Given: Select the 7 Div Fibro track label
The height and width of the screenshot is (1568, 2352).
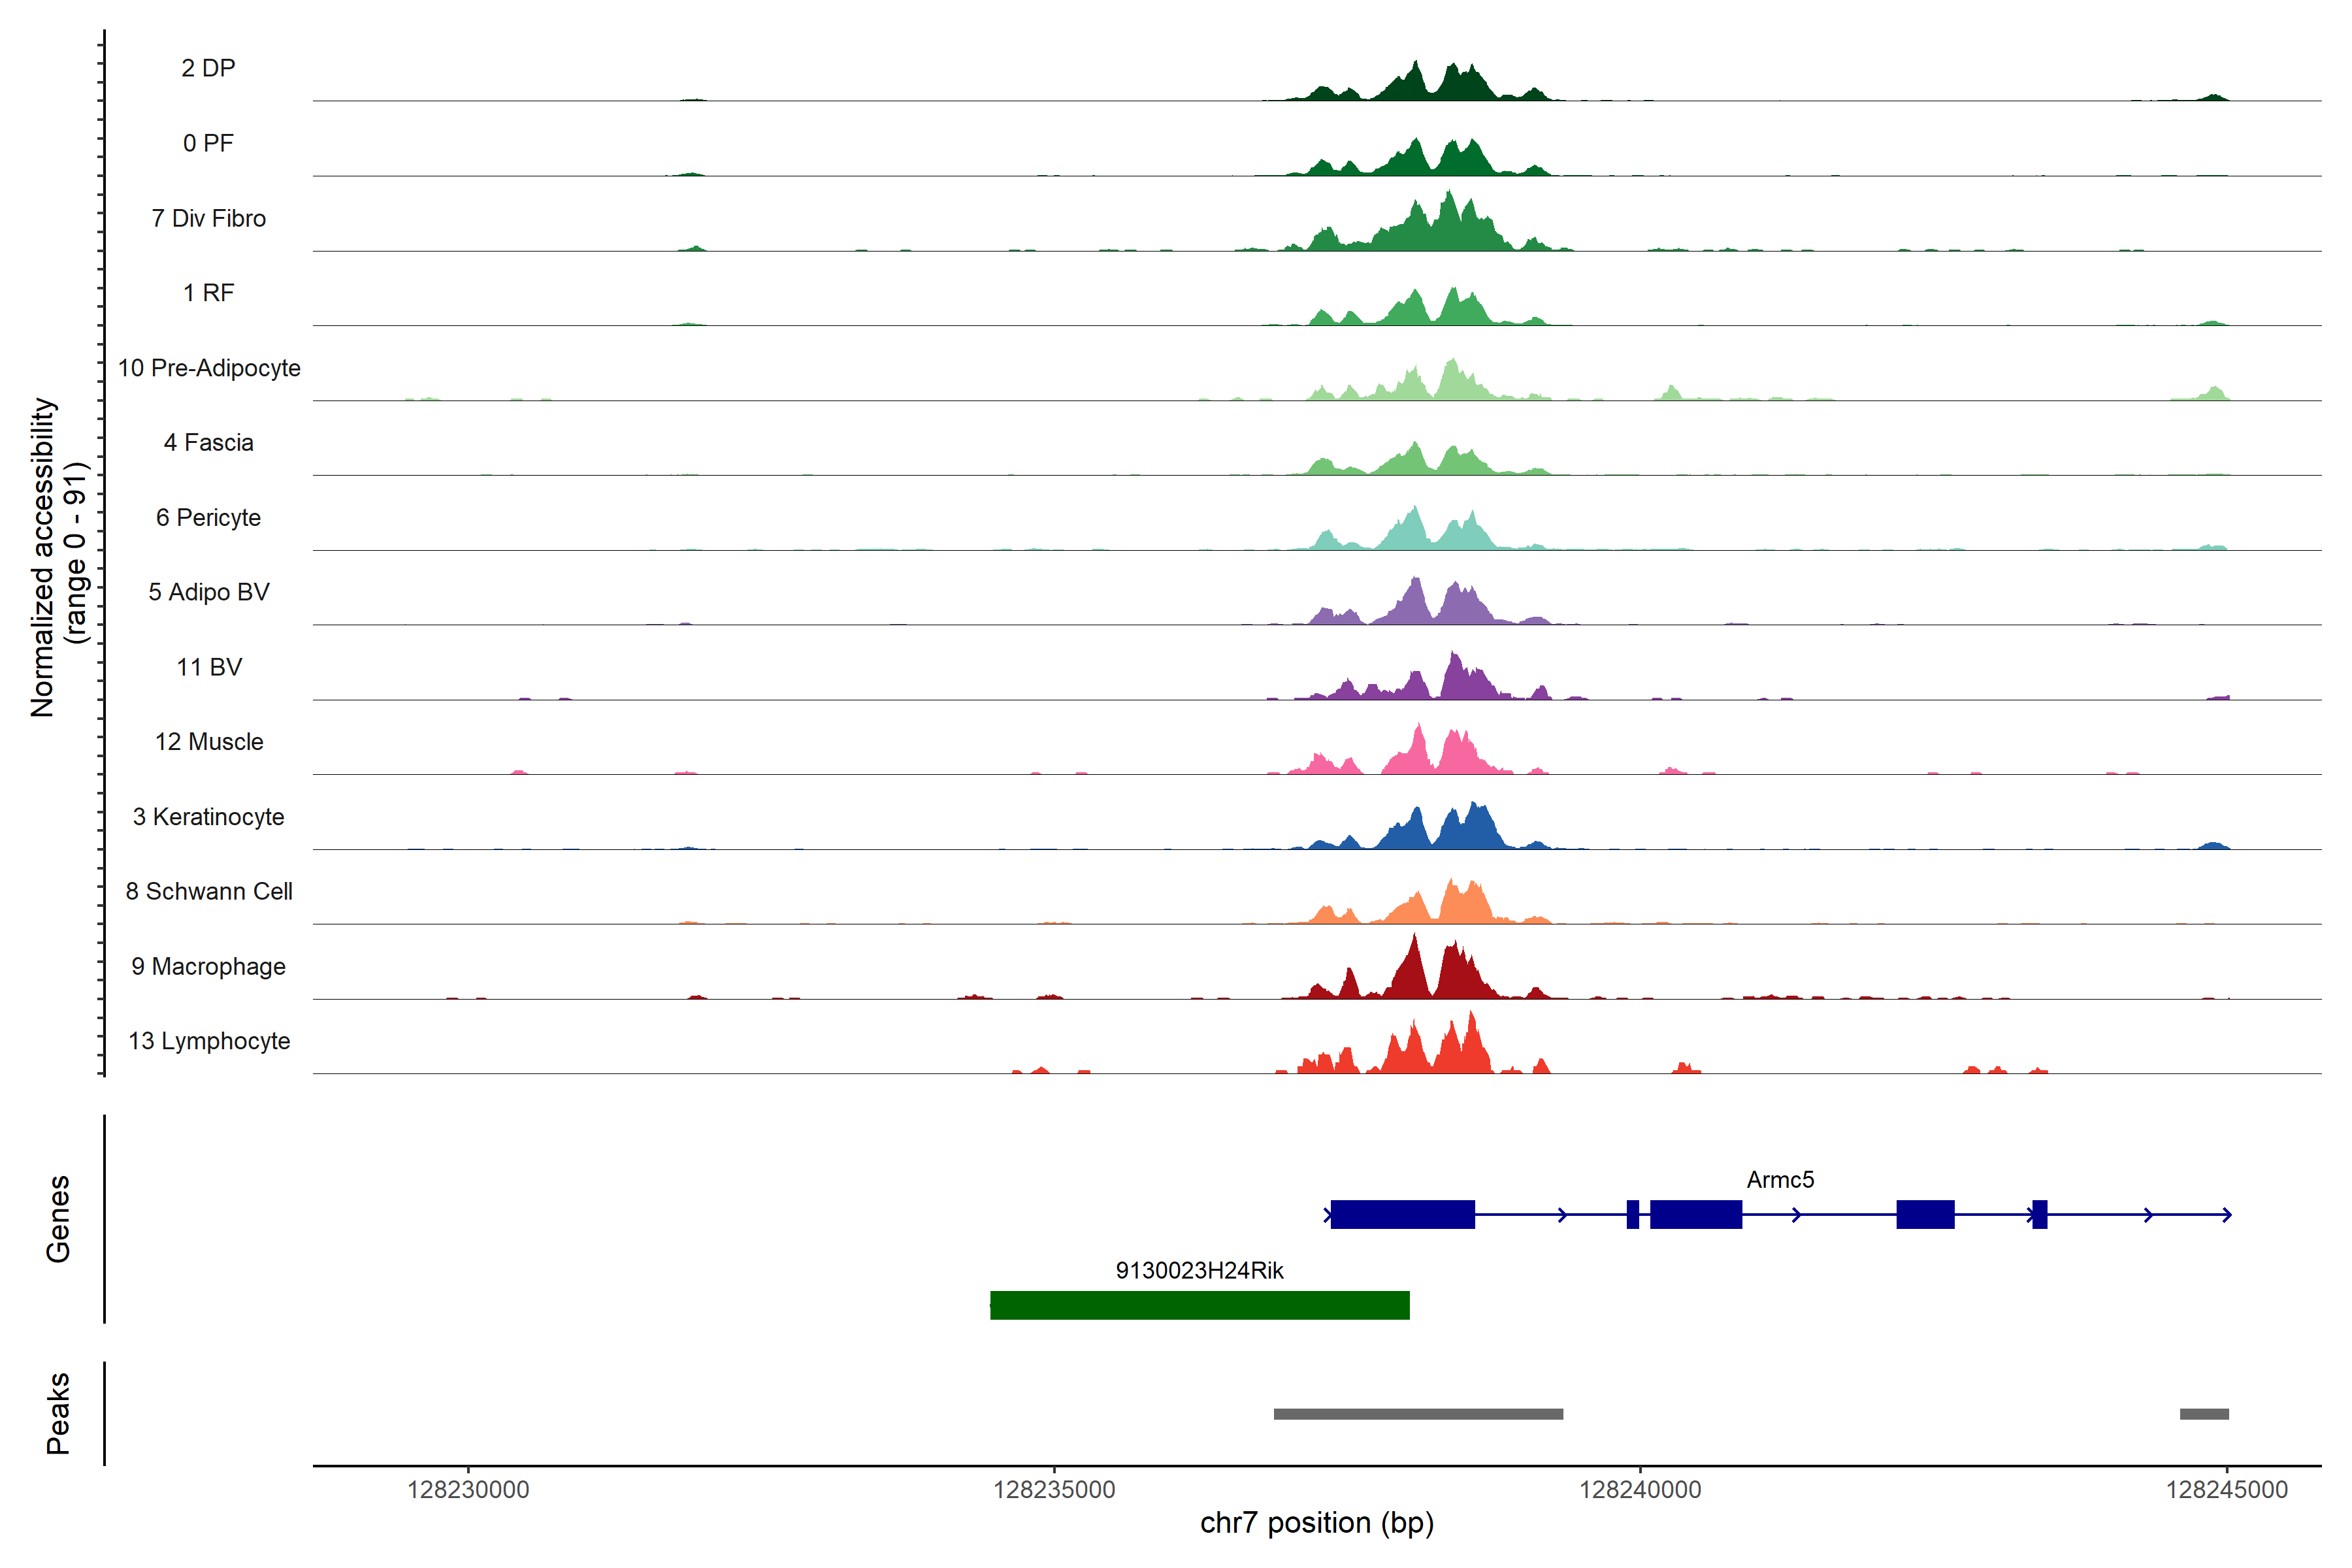Looking at the screenshot, I should point(208,218).
